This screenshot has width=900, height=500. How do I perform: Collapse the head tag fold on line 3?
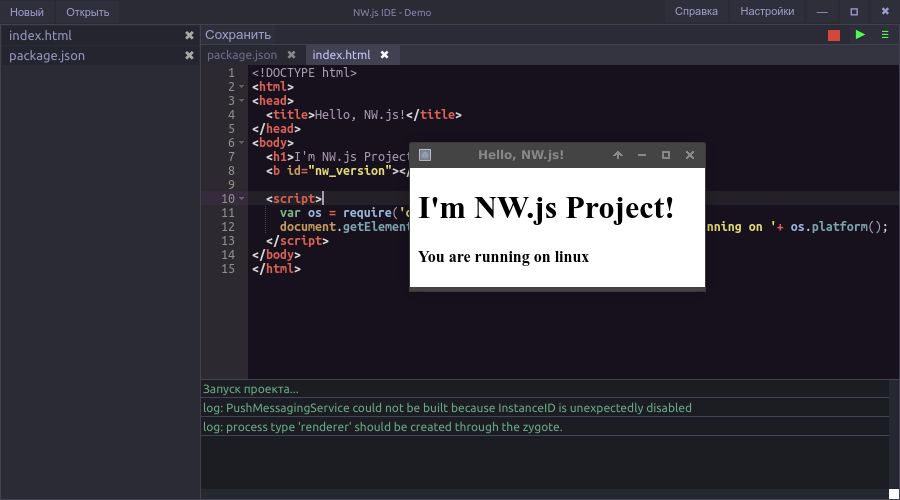click(242, 100)
